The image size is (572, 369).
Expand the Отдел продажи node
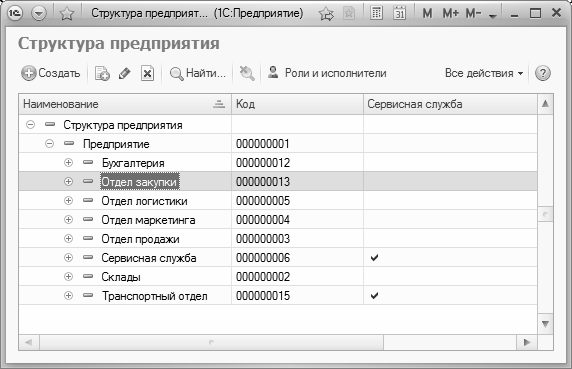click(68, 238)
